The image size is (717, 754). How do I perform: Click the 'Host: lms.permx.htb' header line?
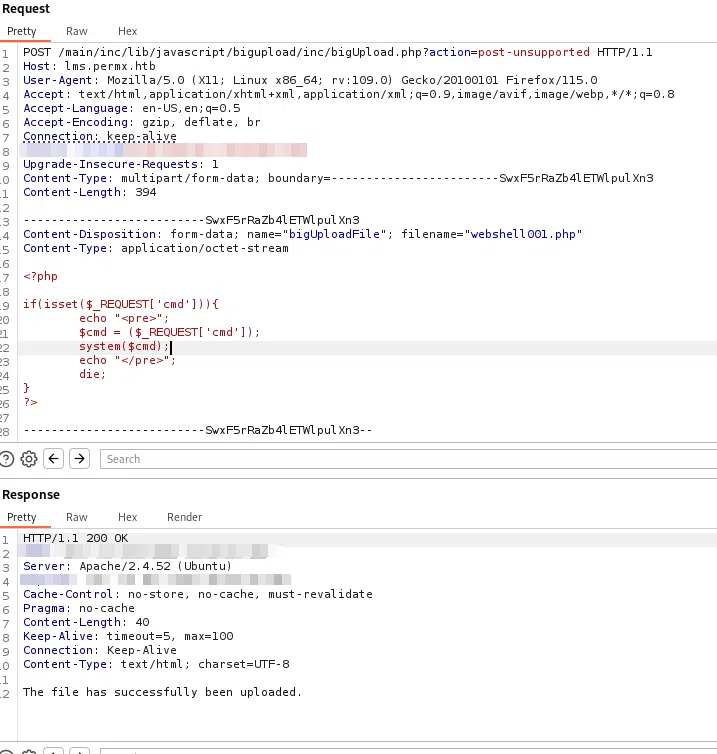(89, 66)
